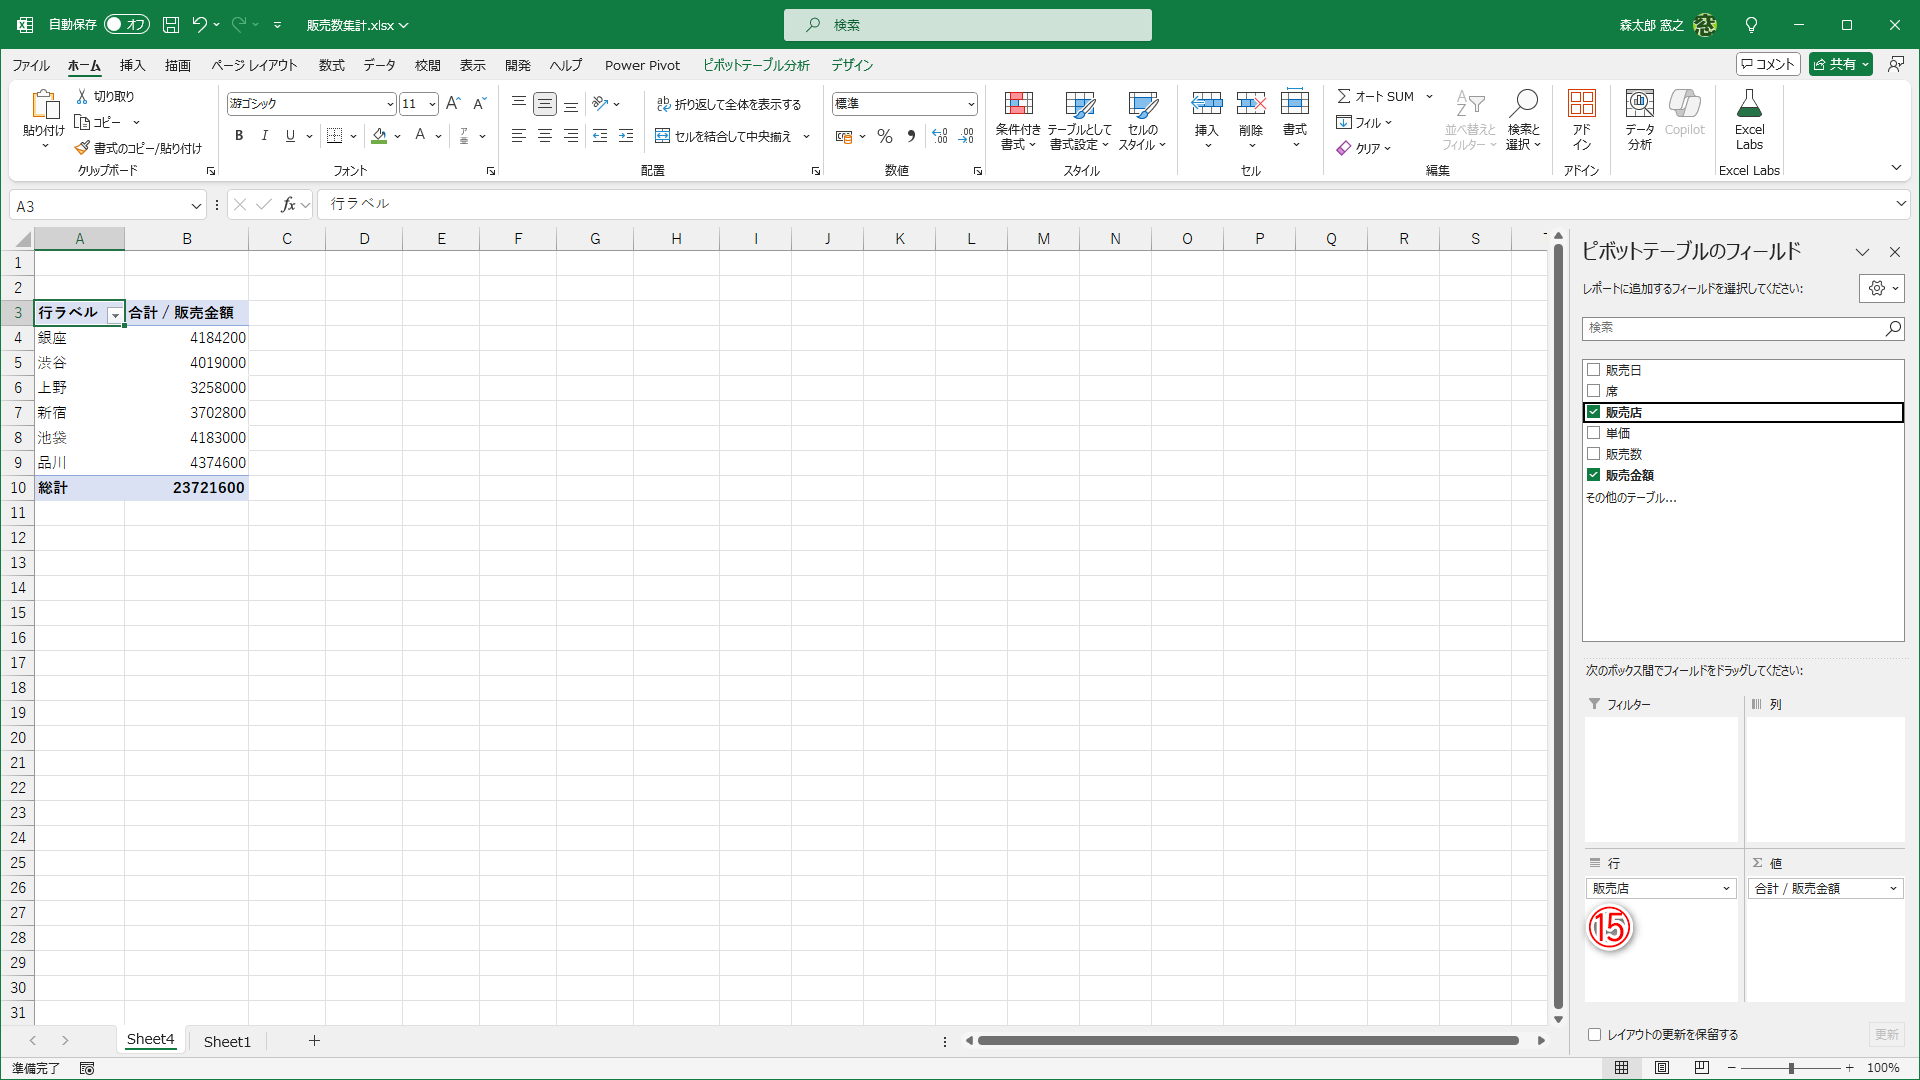Open the row labels filter dropdown in A3
This screenshot has width=1920, height=1080.
[115, 314]
